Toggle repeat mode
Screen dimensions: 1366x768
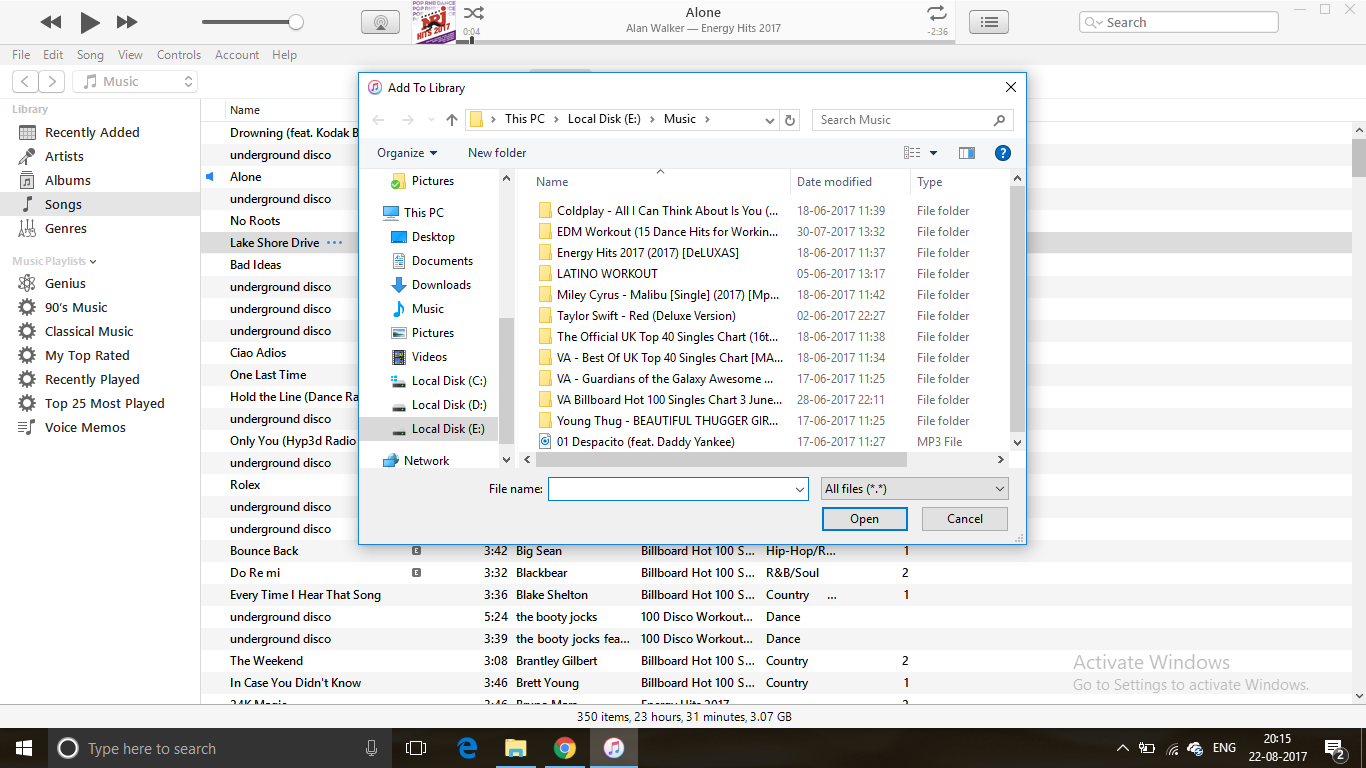click(937, 13)
